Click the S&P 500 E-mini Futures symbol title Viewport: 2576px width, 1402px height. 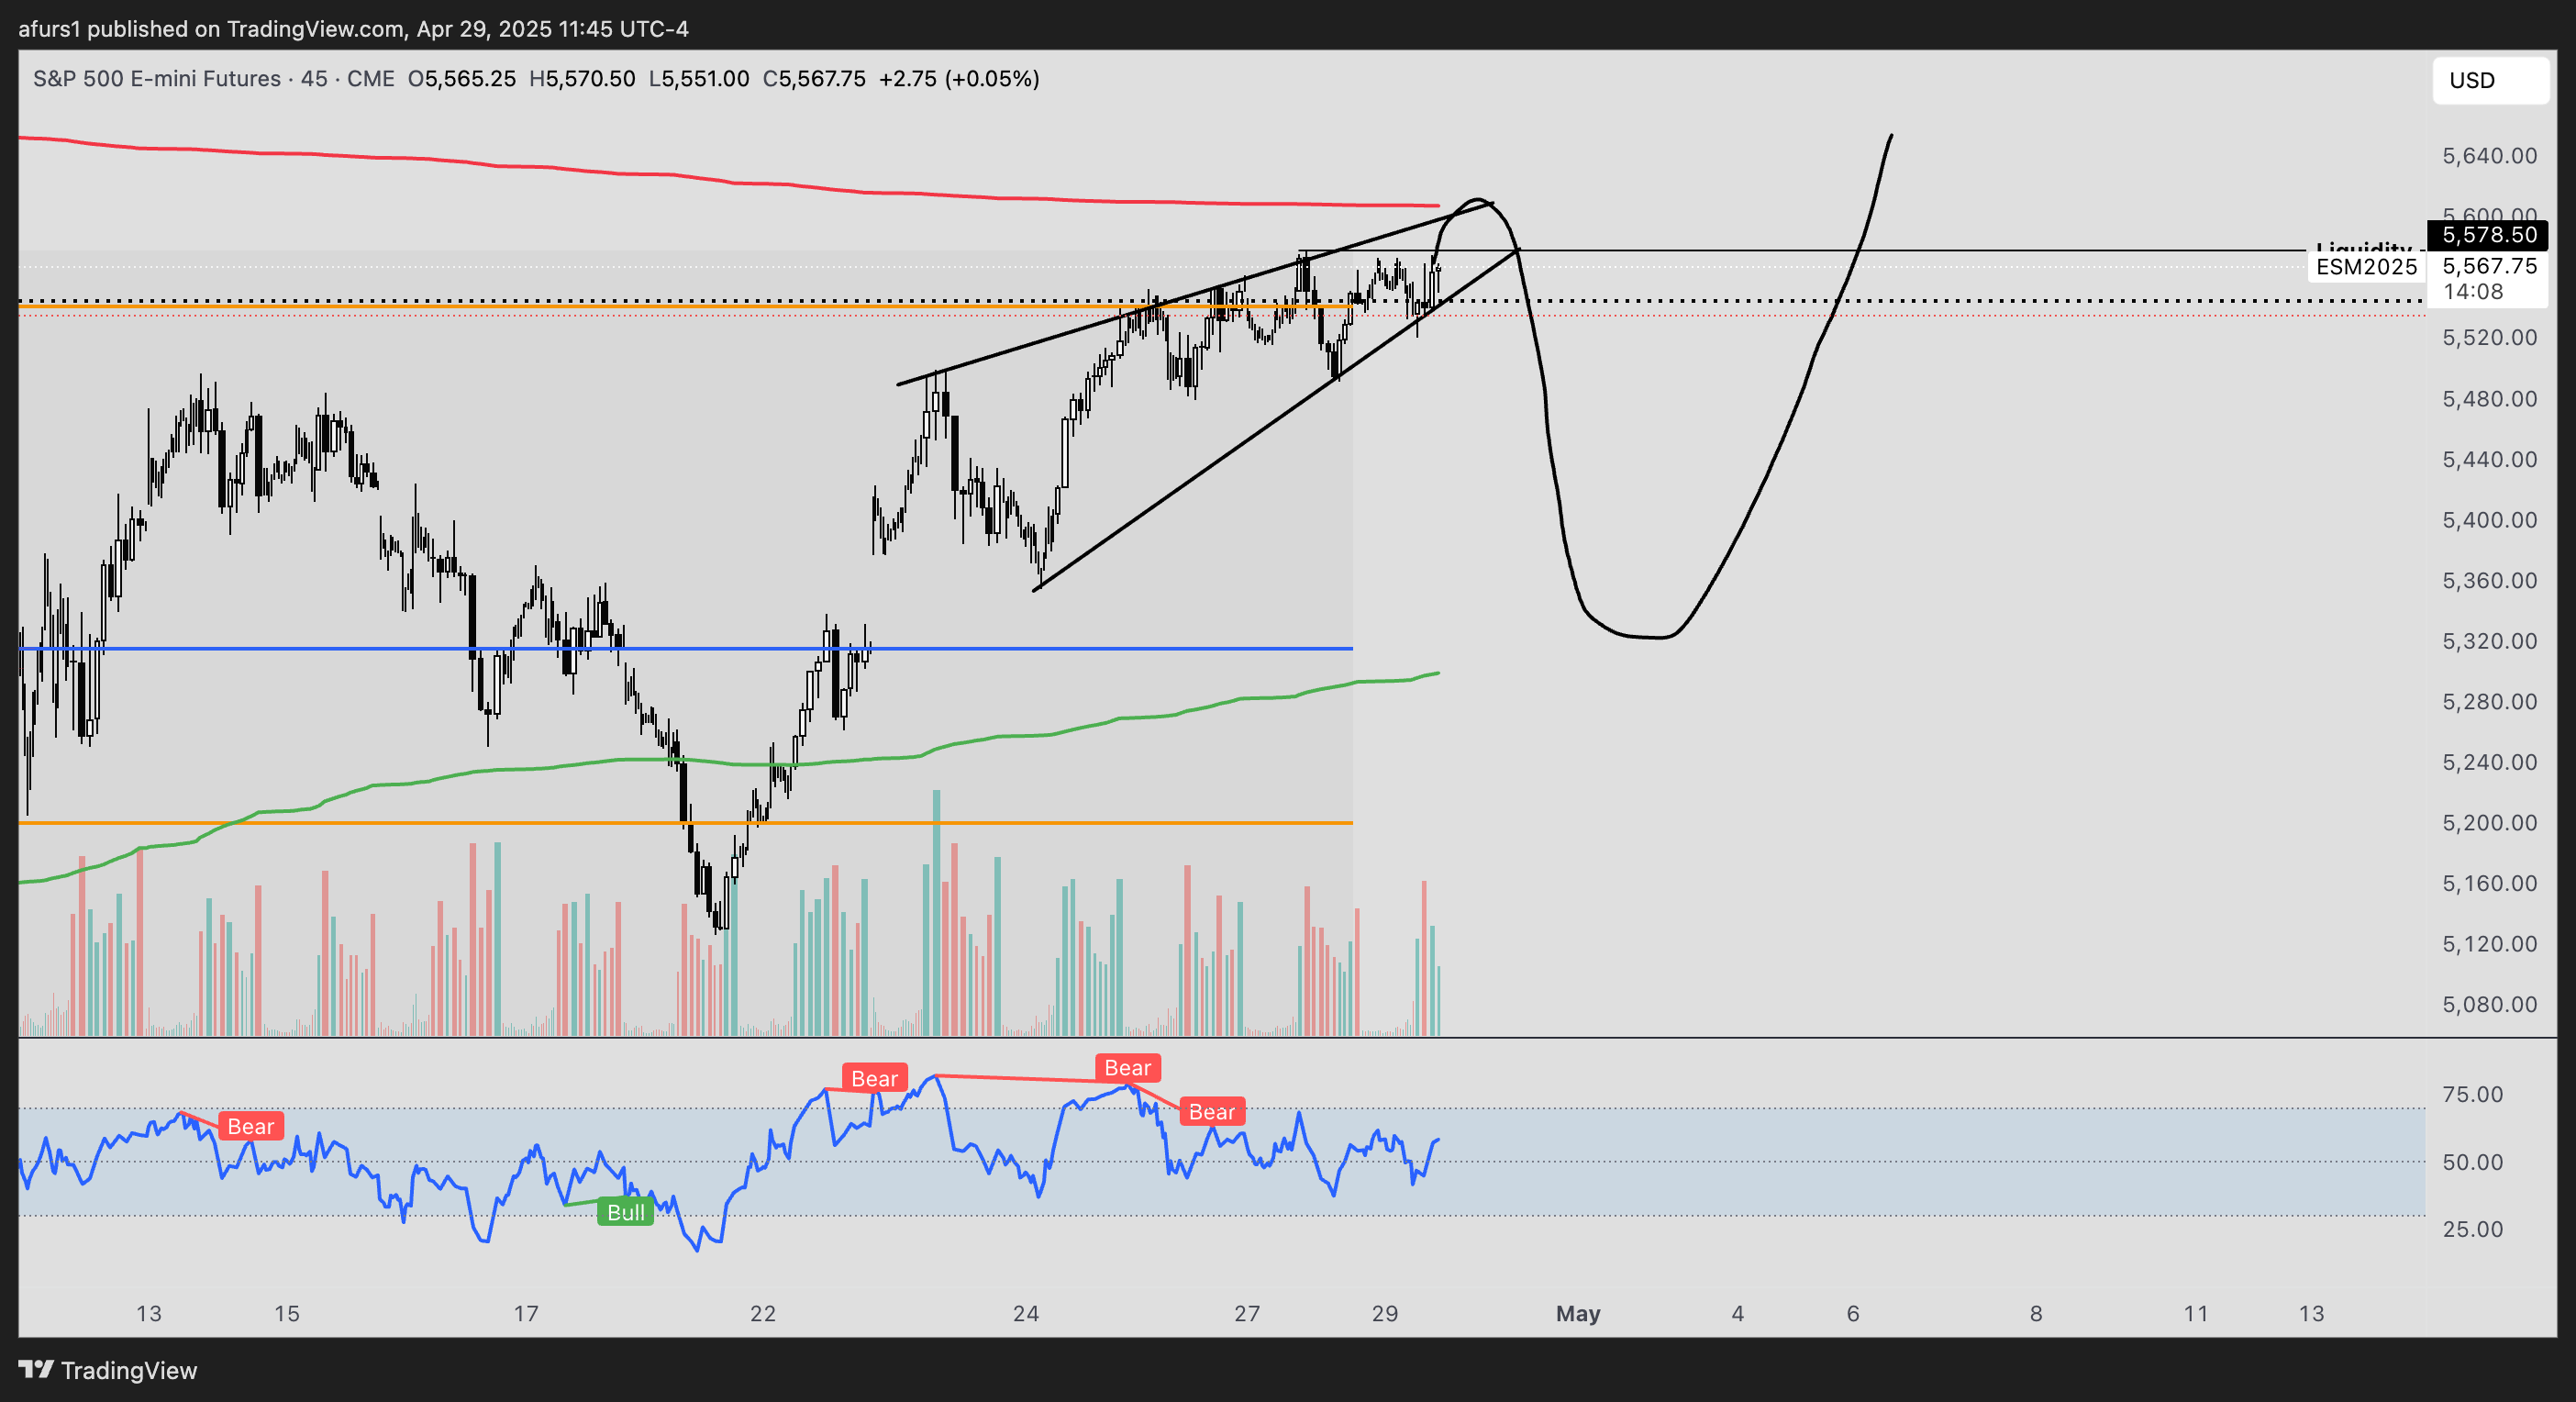coord(157,78)
